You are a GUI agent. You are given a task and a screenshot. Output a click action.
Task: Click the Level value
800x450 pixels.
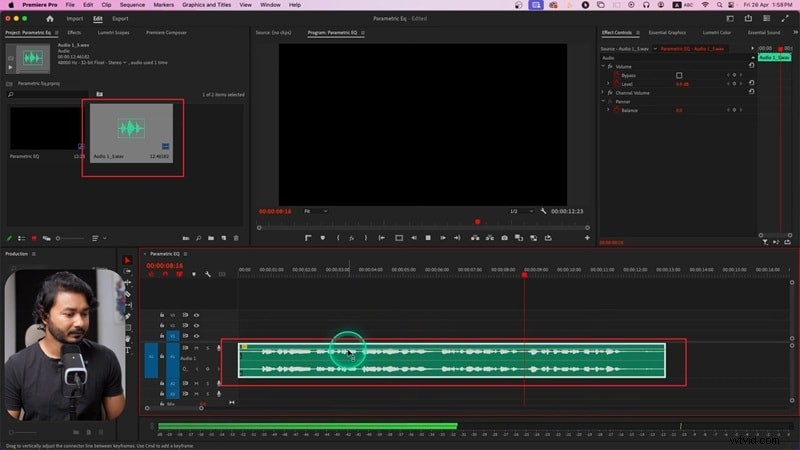click(x=682, y=84)
